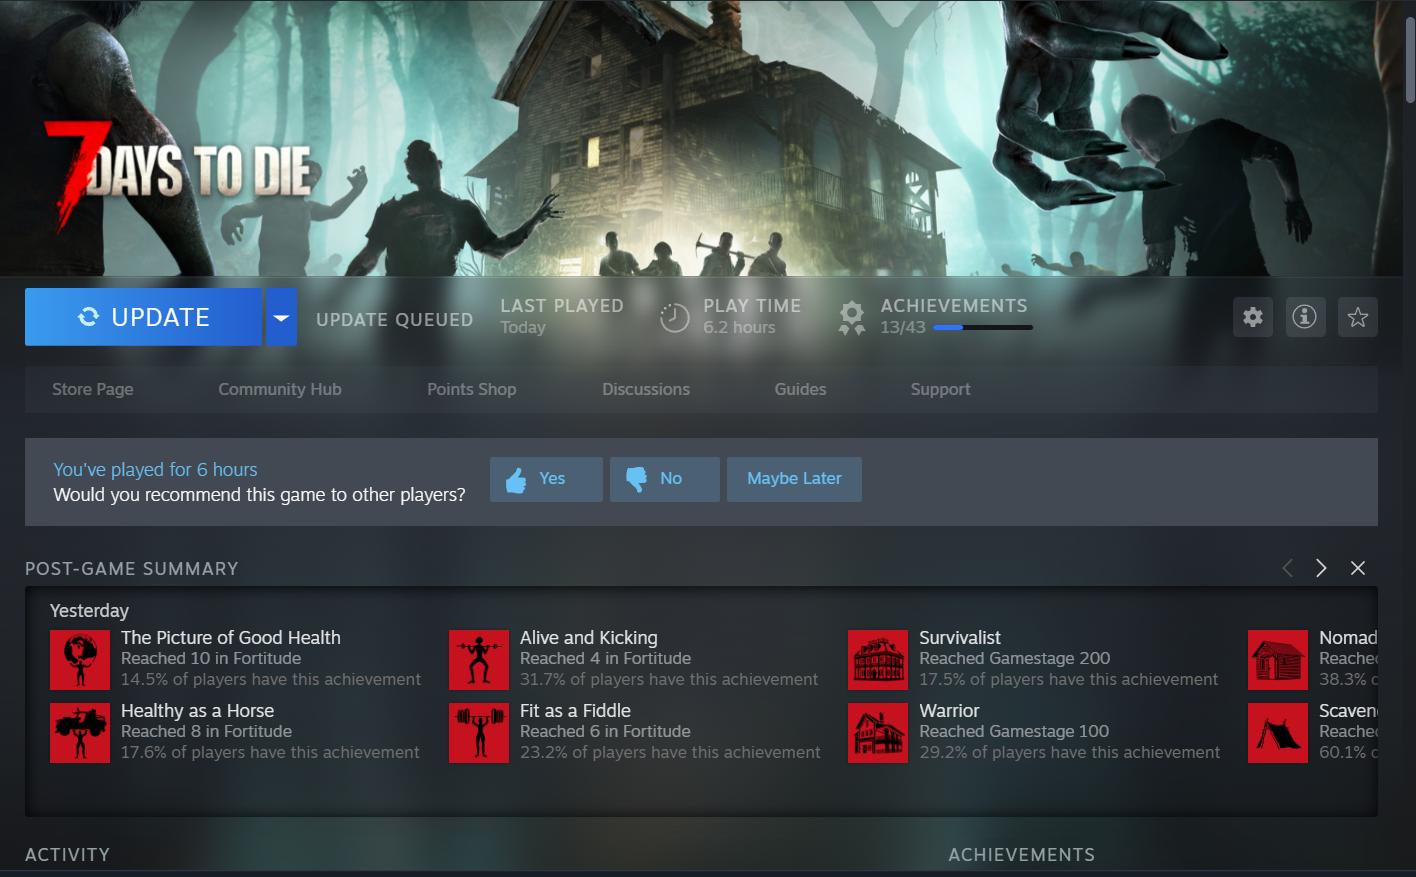Viewport: 1416px width, 877px height.
Task: Click the achievements 13/43 progress bar
Action: [981, 327]
